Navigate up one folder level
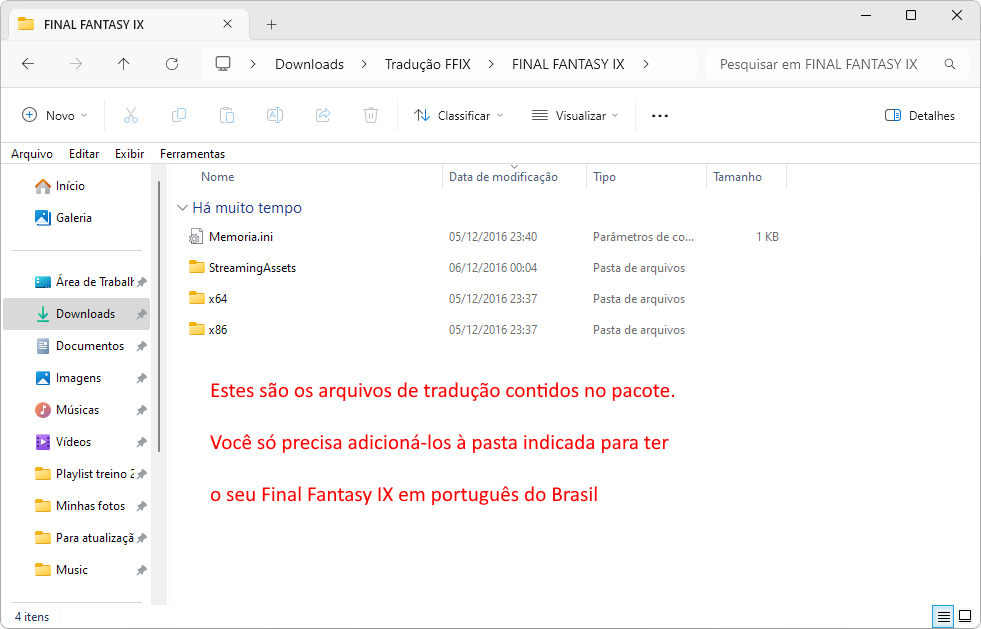Screen dimensions: 981x629 pyautogui.click(x=124, y=64)
